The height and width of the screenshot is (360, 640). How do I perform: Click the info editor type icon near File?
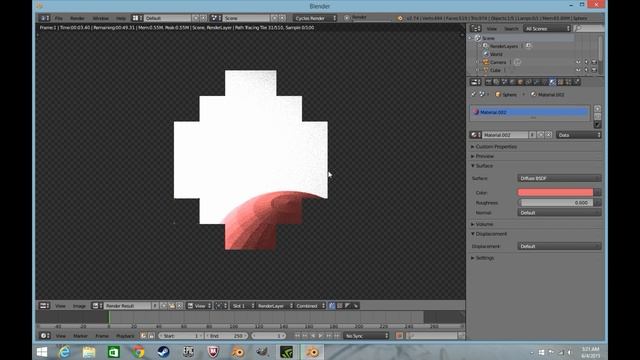coord(44,18)
